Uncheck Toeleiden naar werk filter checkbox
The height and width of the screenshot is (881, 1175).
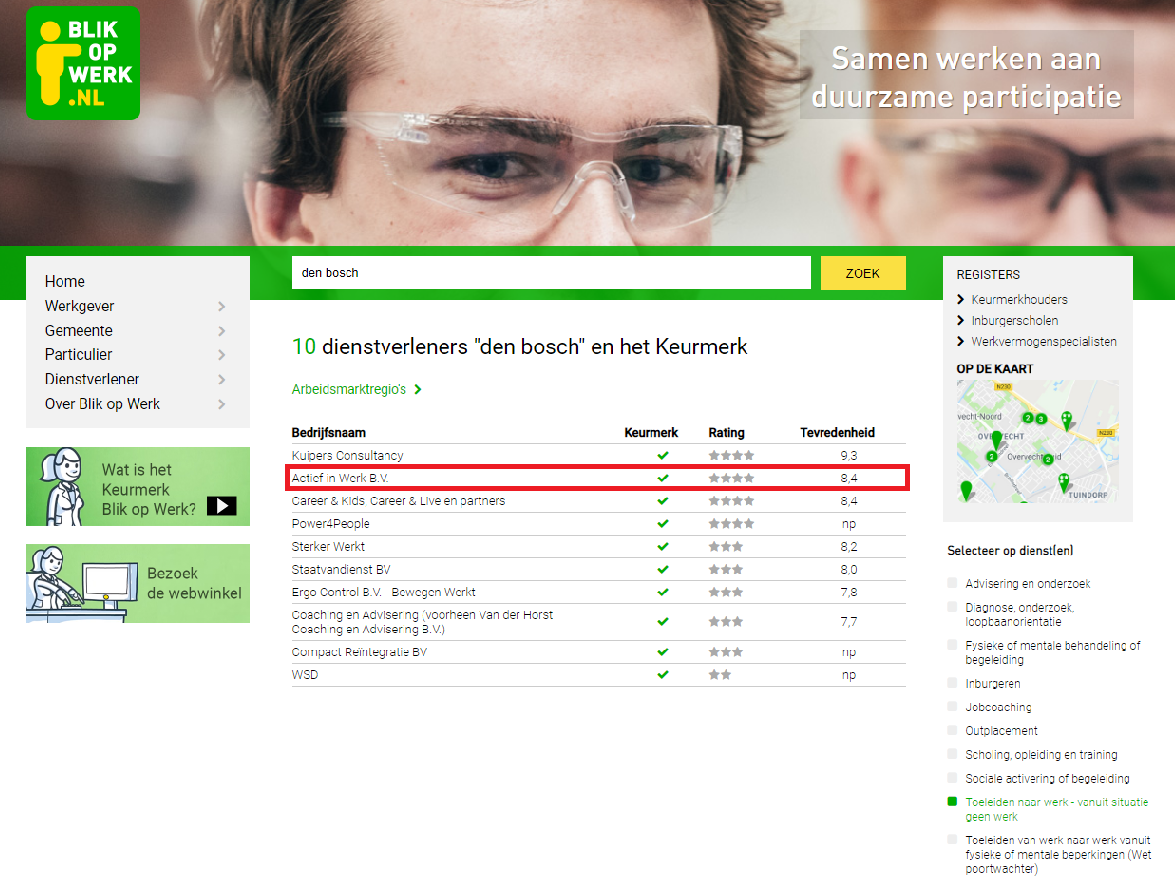coord(952,802)
